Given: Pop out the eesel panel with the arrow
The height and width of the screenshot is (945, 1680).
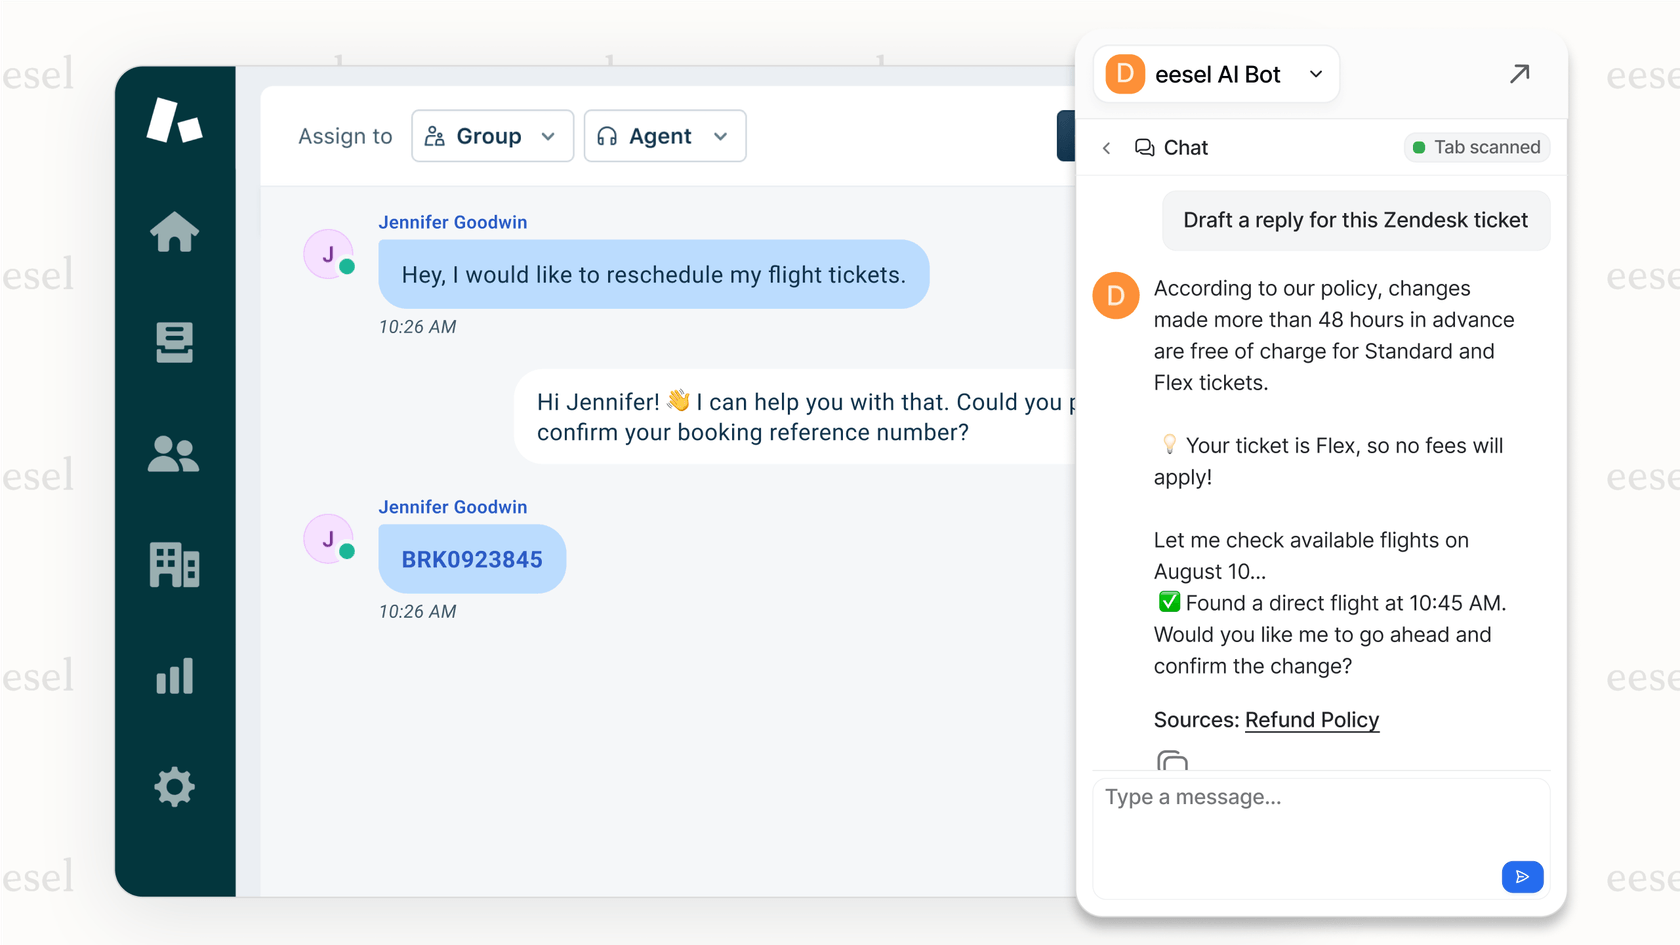Looking at the screenshot, I should click(1520, 74).
